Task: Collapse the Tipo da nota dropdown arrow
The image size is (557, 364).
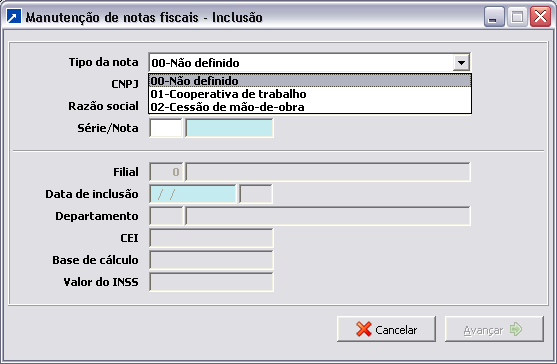Action: point(461,63)
